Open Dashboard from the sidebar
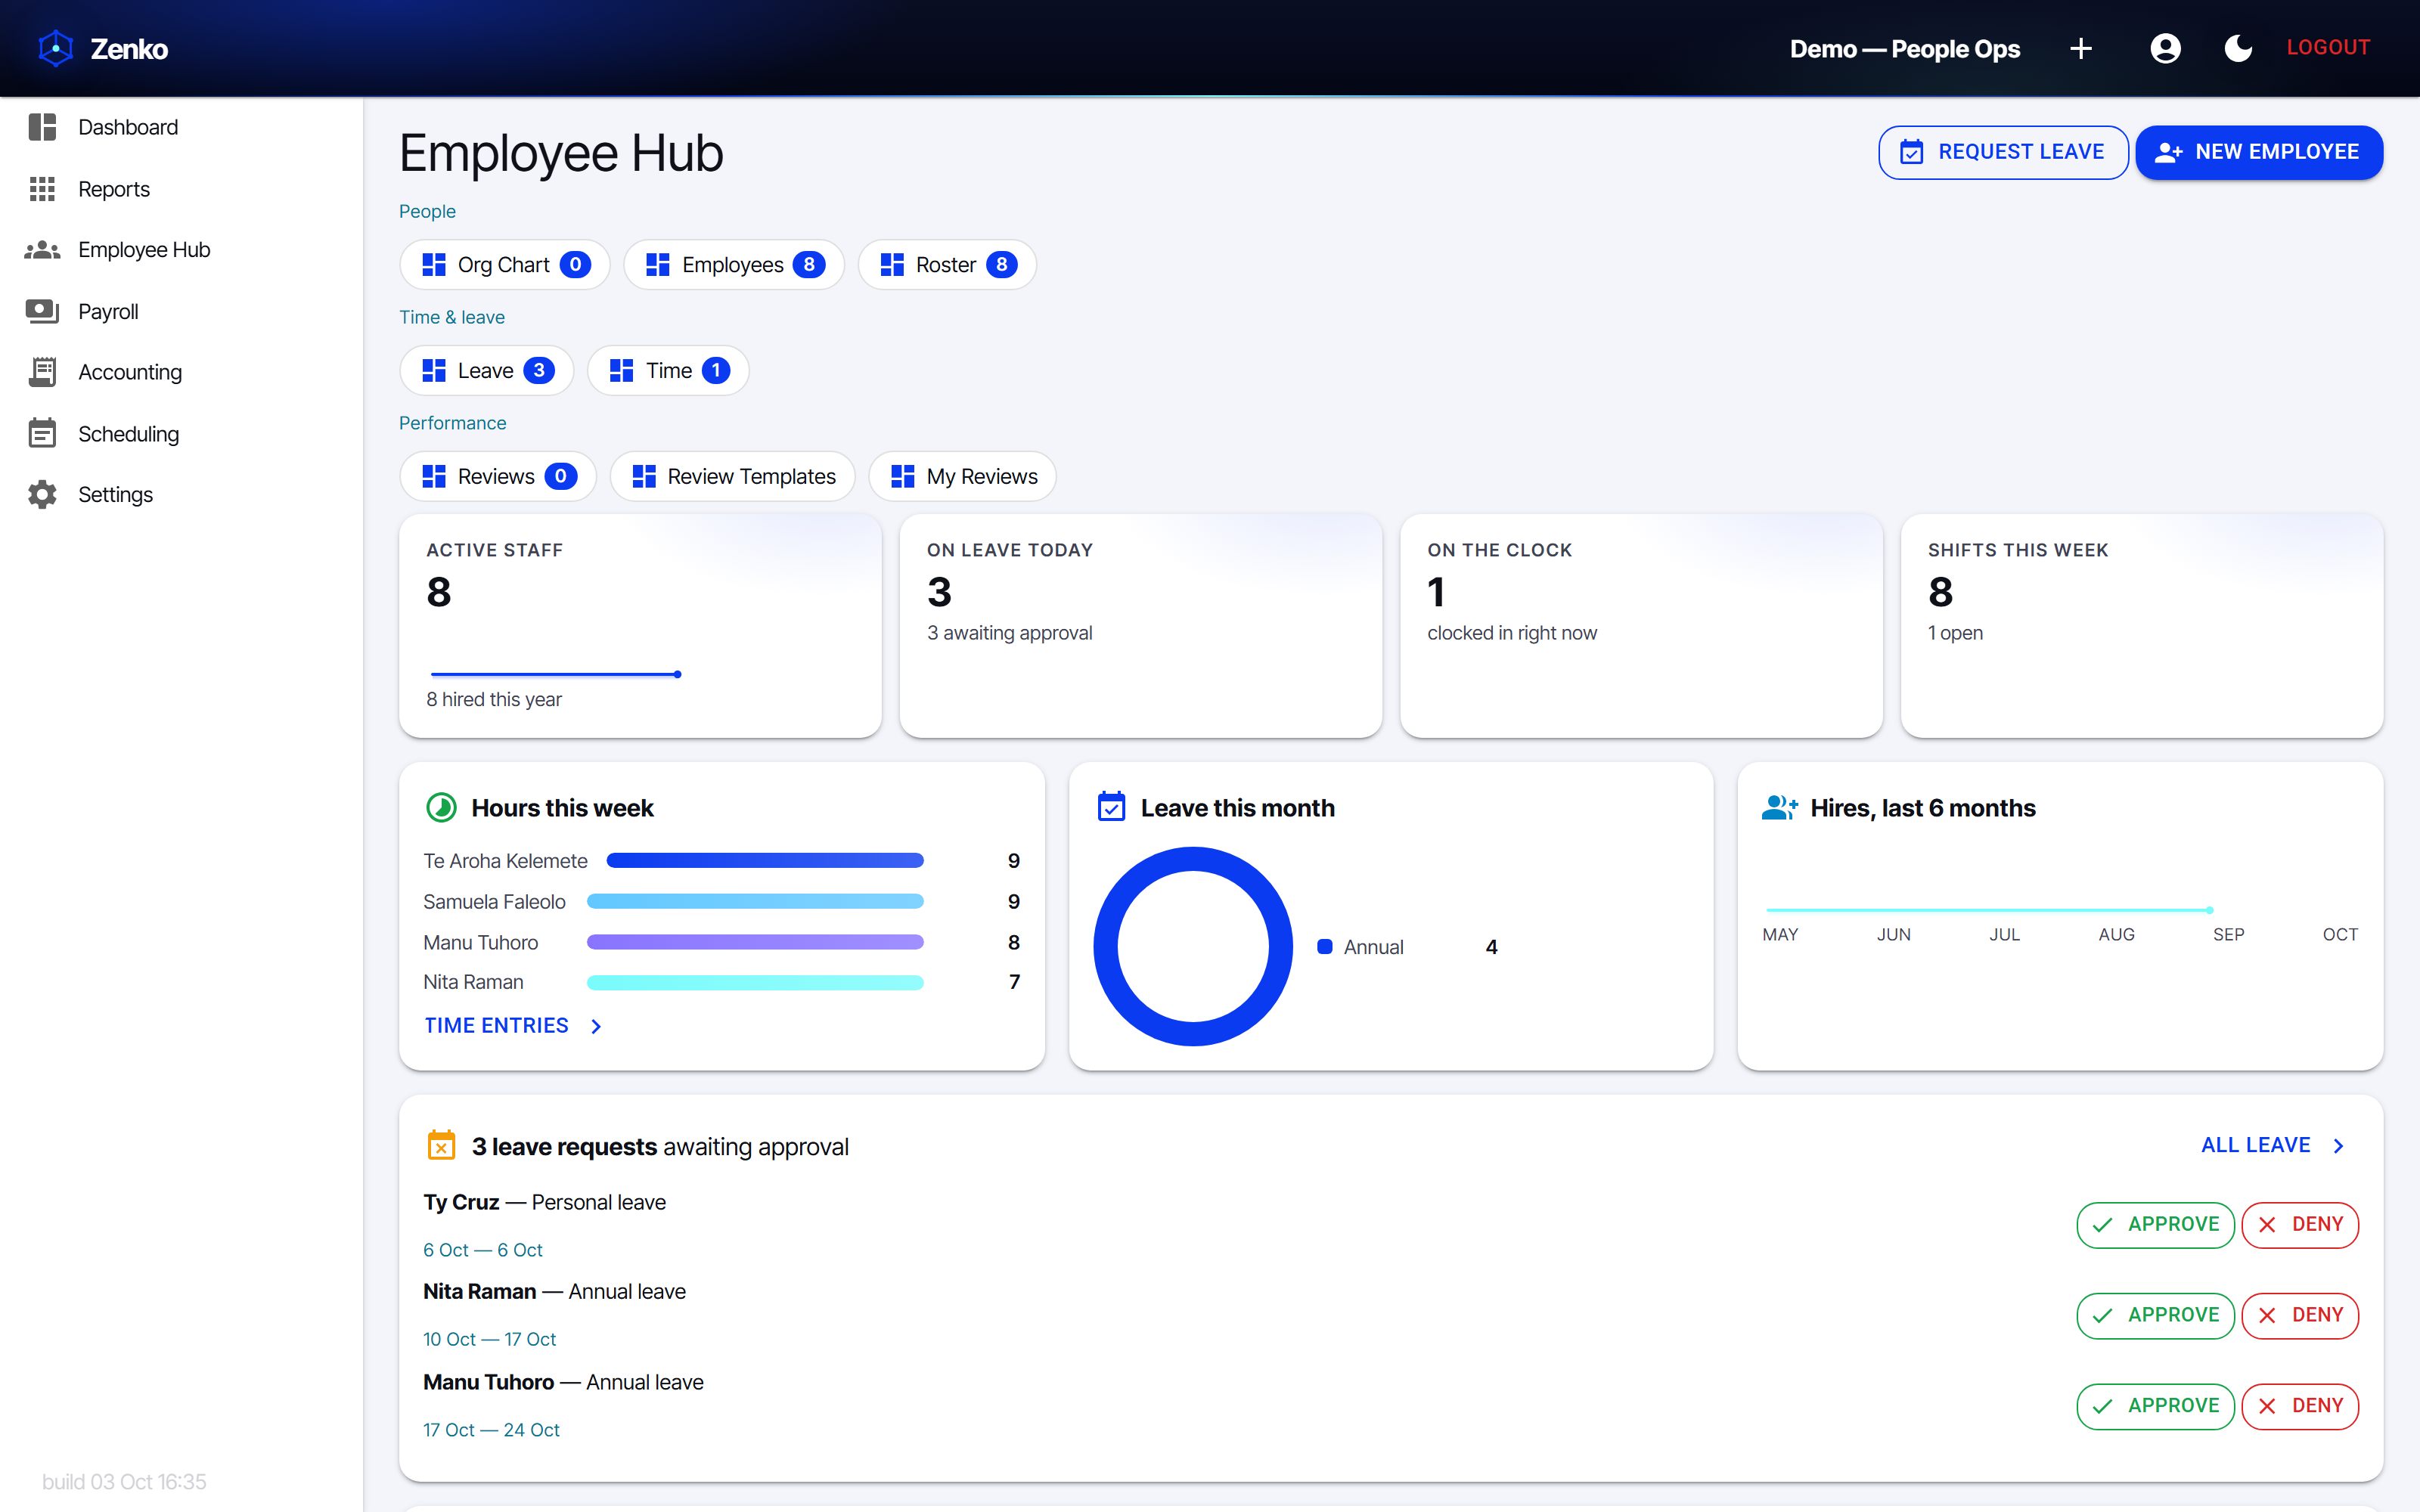 click(181, 127)
